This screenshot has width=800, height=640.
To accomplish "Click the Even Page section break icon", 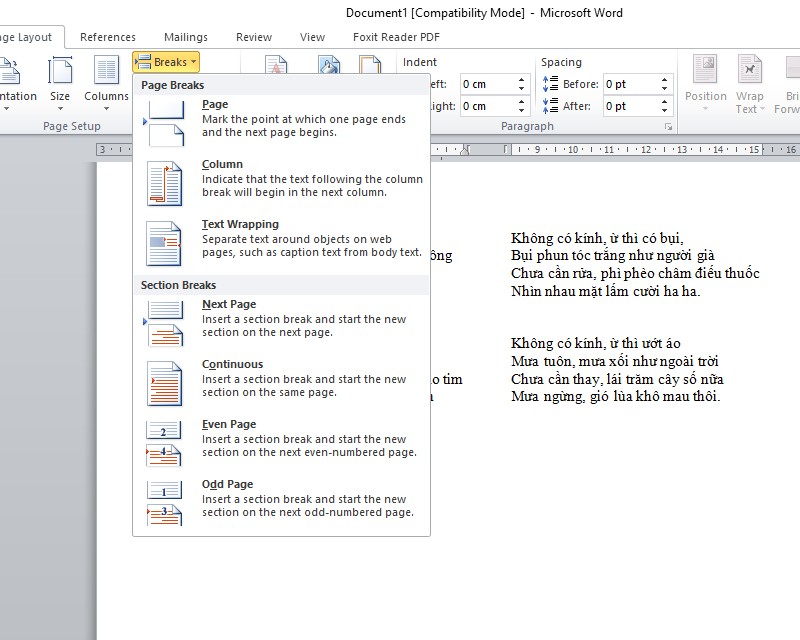I will [164, 444].
